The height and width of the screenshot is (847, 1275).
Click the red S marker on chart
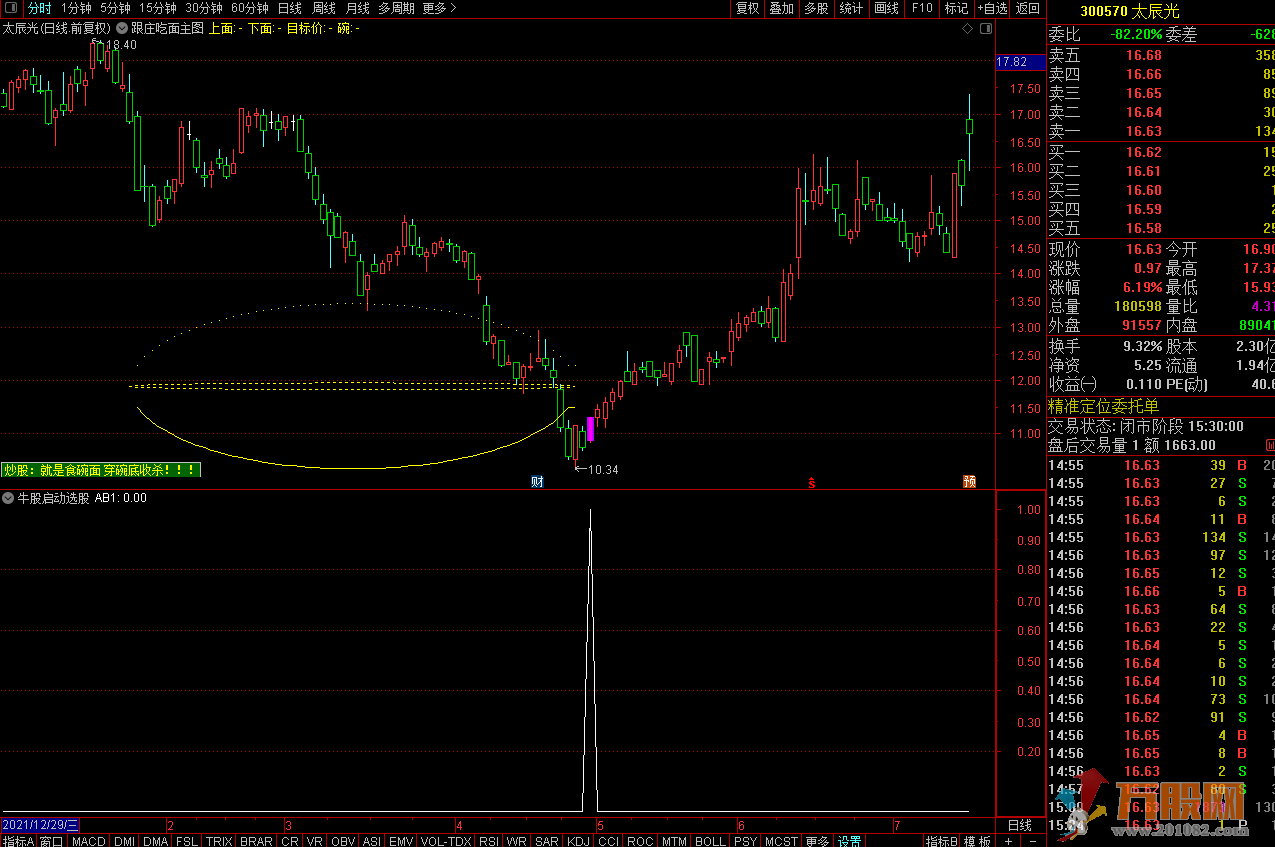click(812, 483)
